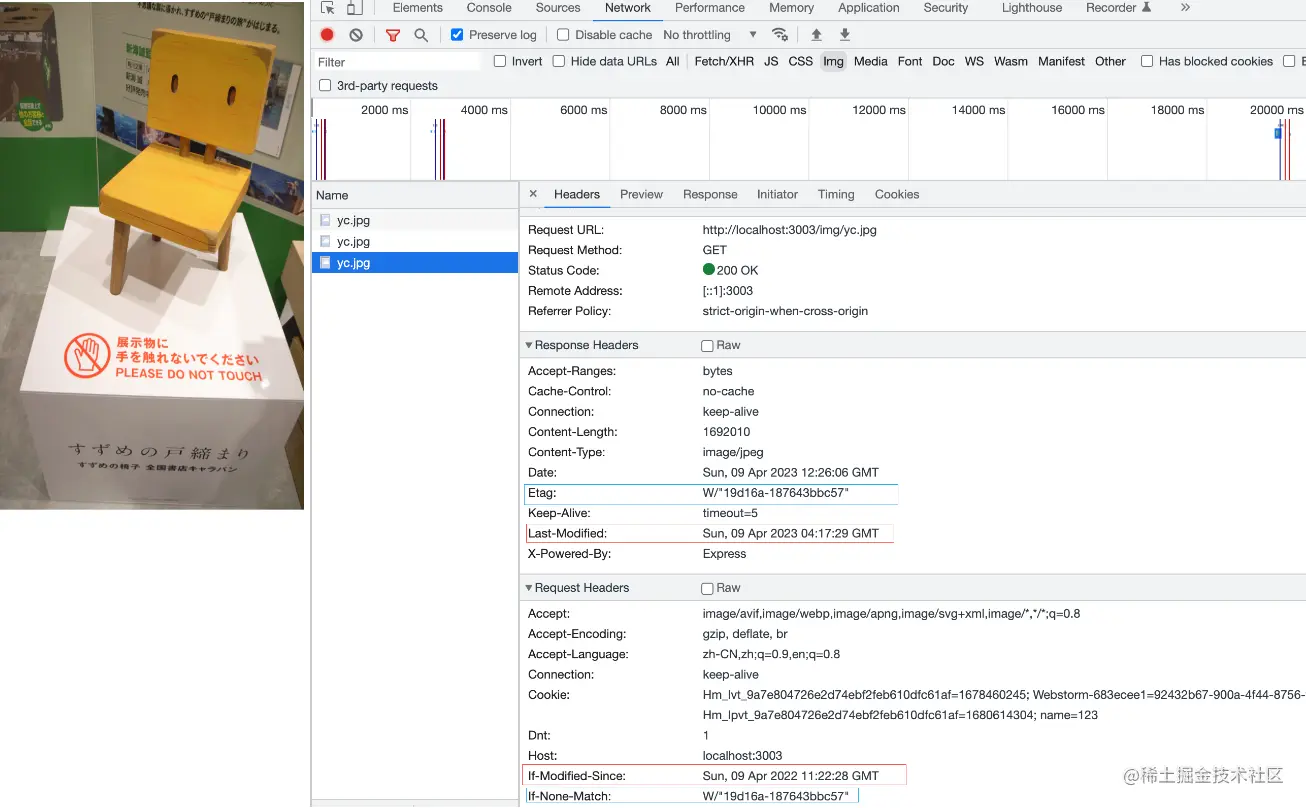Filter requests by JS type
The image size is (1306, 808).
click(771, 61)
